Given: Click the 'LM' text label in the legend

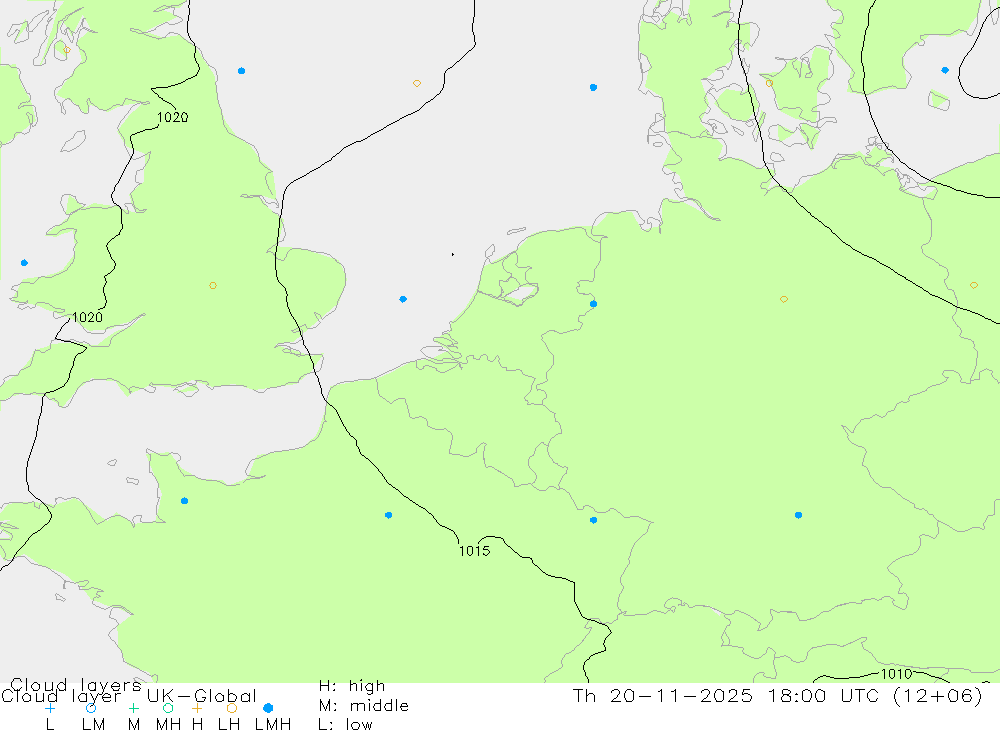Looking at the screenshot, I should pyautogui.click(x=93, y=725).
